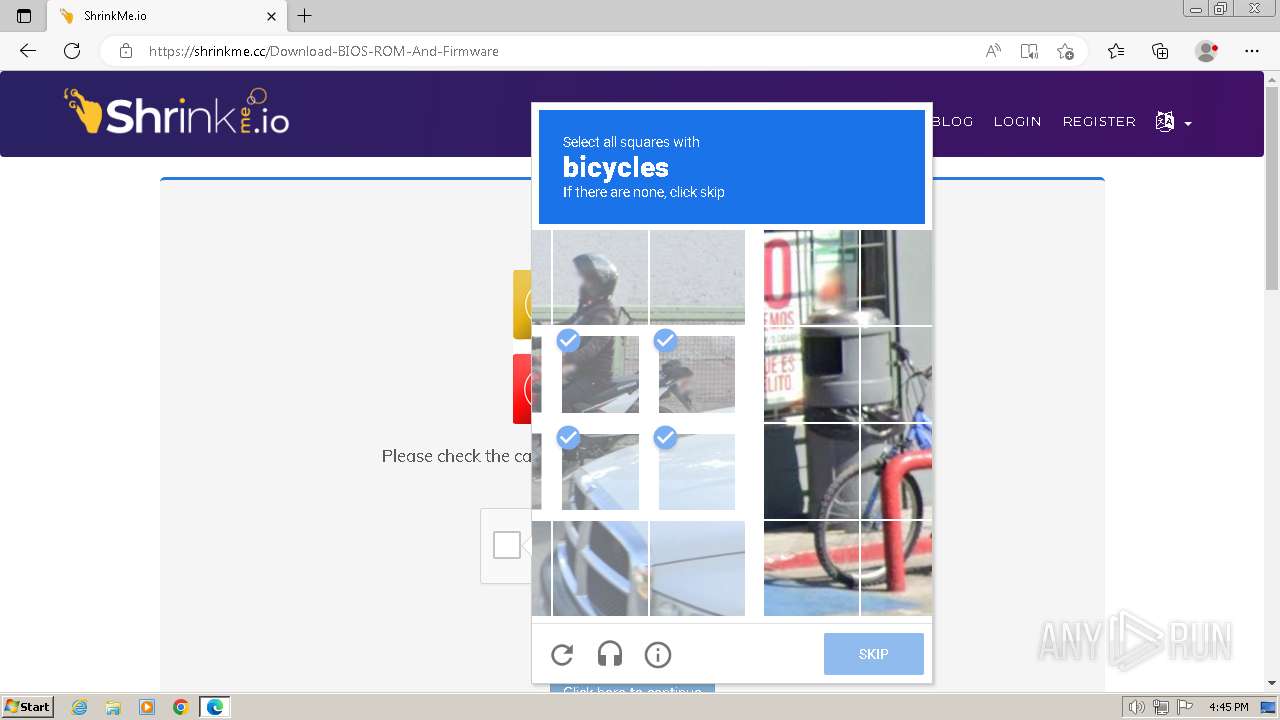Viewport: 1280px width, 720px height.
Task: Click the SKIP button
Action: 874,654
